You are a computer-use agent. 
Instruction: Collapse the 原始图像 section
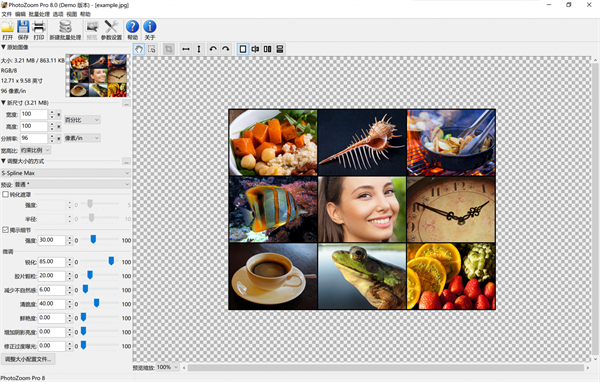point(3,47)
